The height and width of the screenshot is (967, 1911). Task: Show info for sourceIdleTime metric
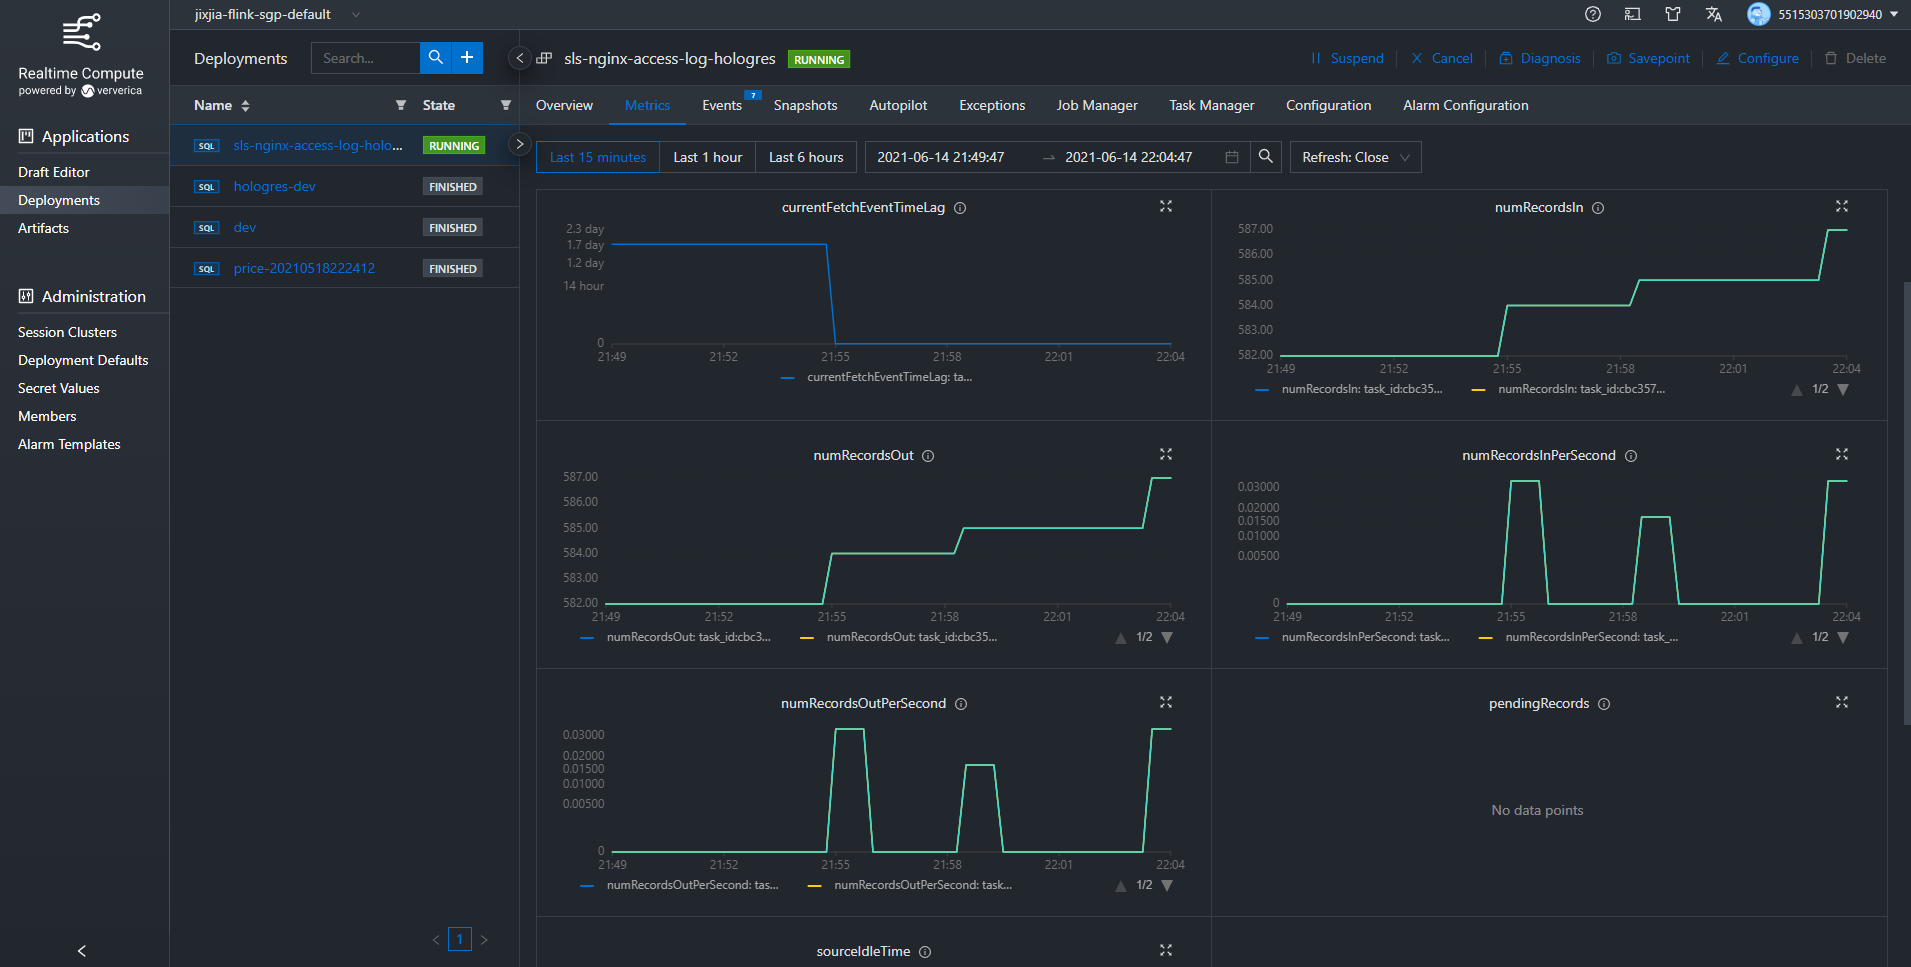[x=925, y=952]
